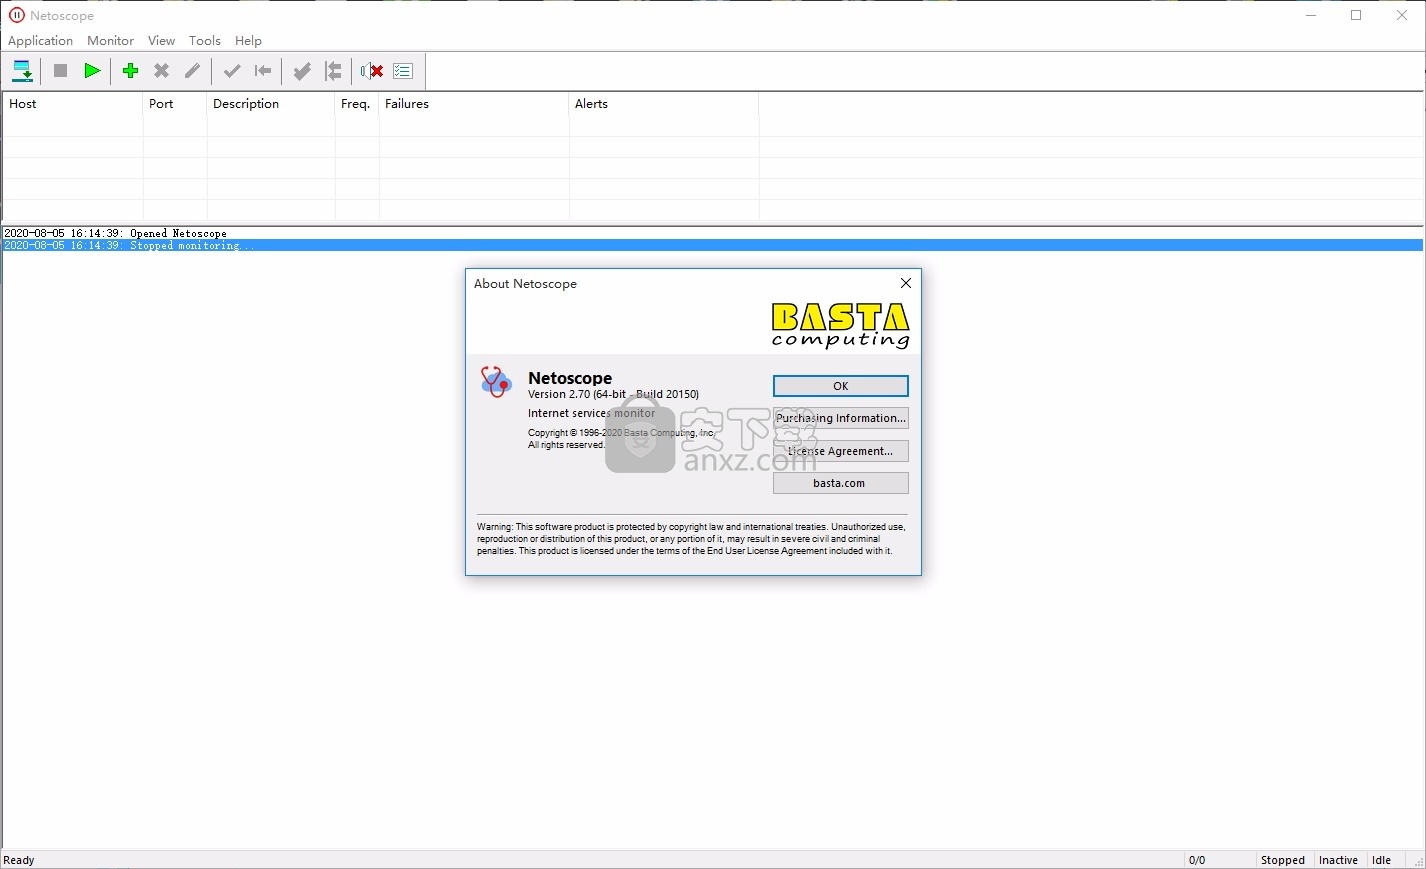Click the speaker with red X icon
The width and height of the screenshot is (1426, 869).
coord(372,71)
